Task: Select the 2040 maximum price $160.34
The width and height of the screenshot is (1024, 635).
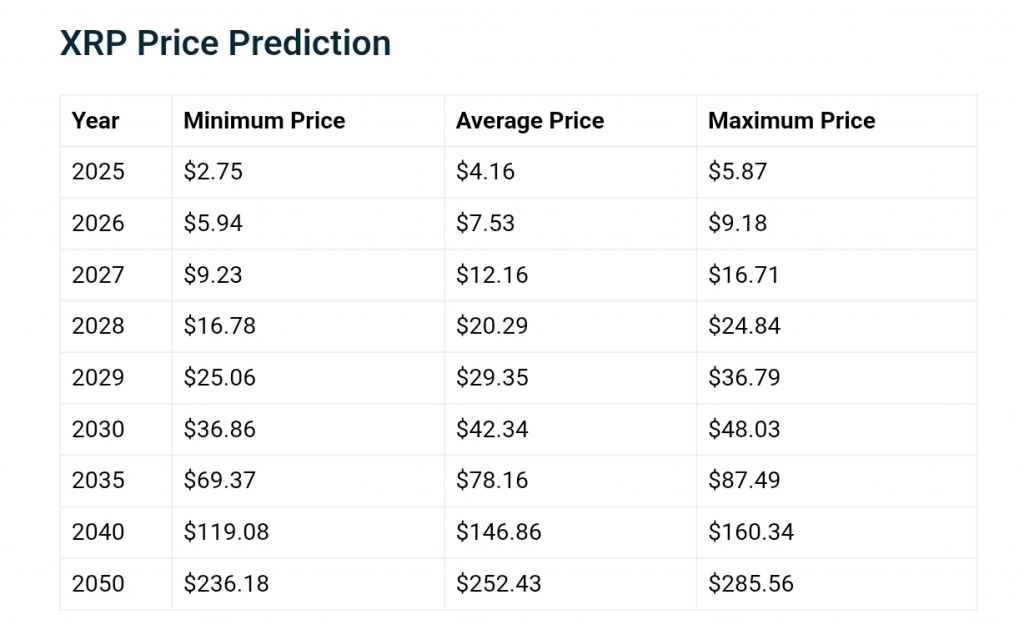Action: tap(751, 532)
